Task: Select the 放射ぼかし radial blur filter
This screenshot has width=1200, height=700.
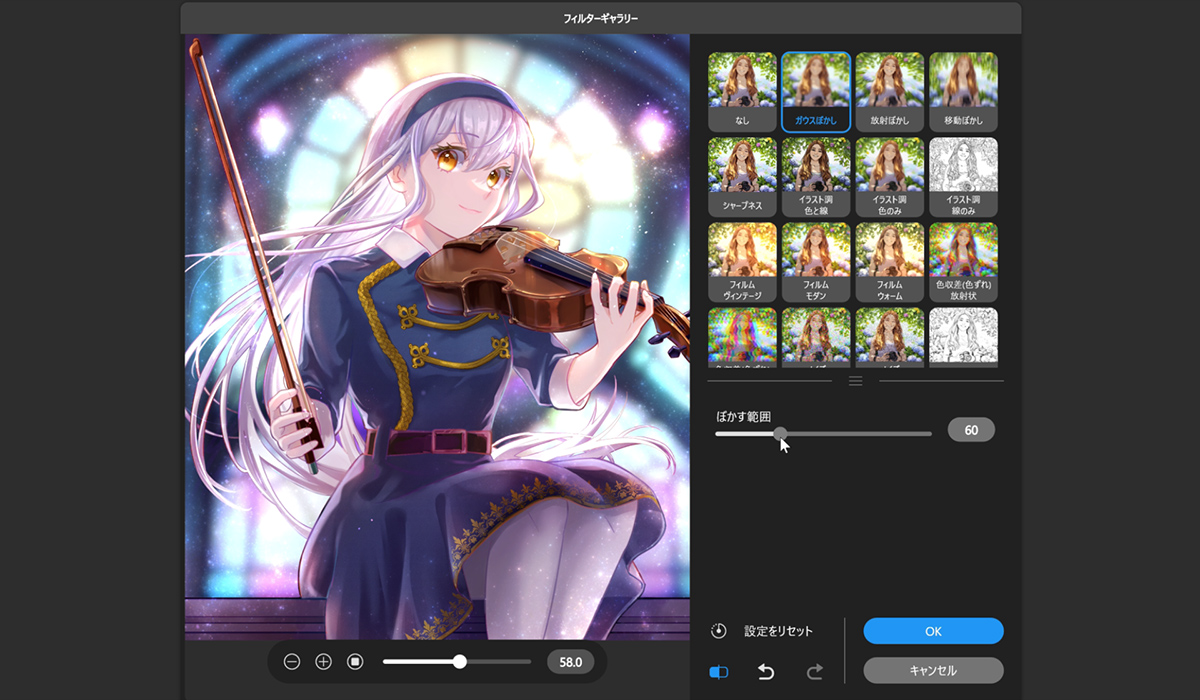Action: point(889,91)
